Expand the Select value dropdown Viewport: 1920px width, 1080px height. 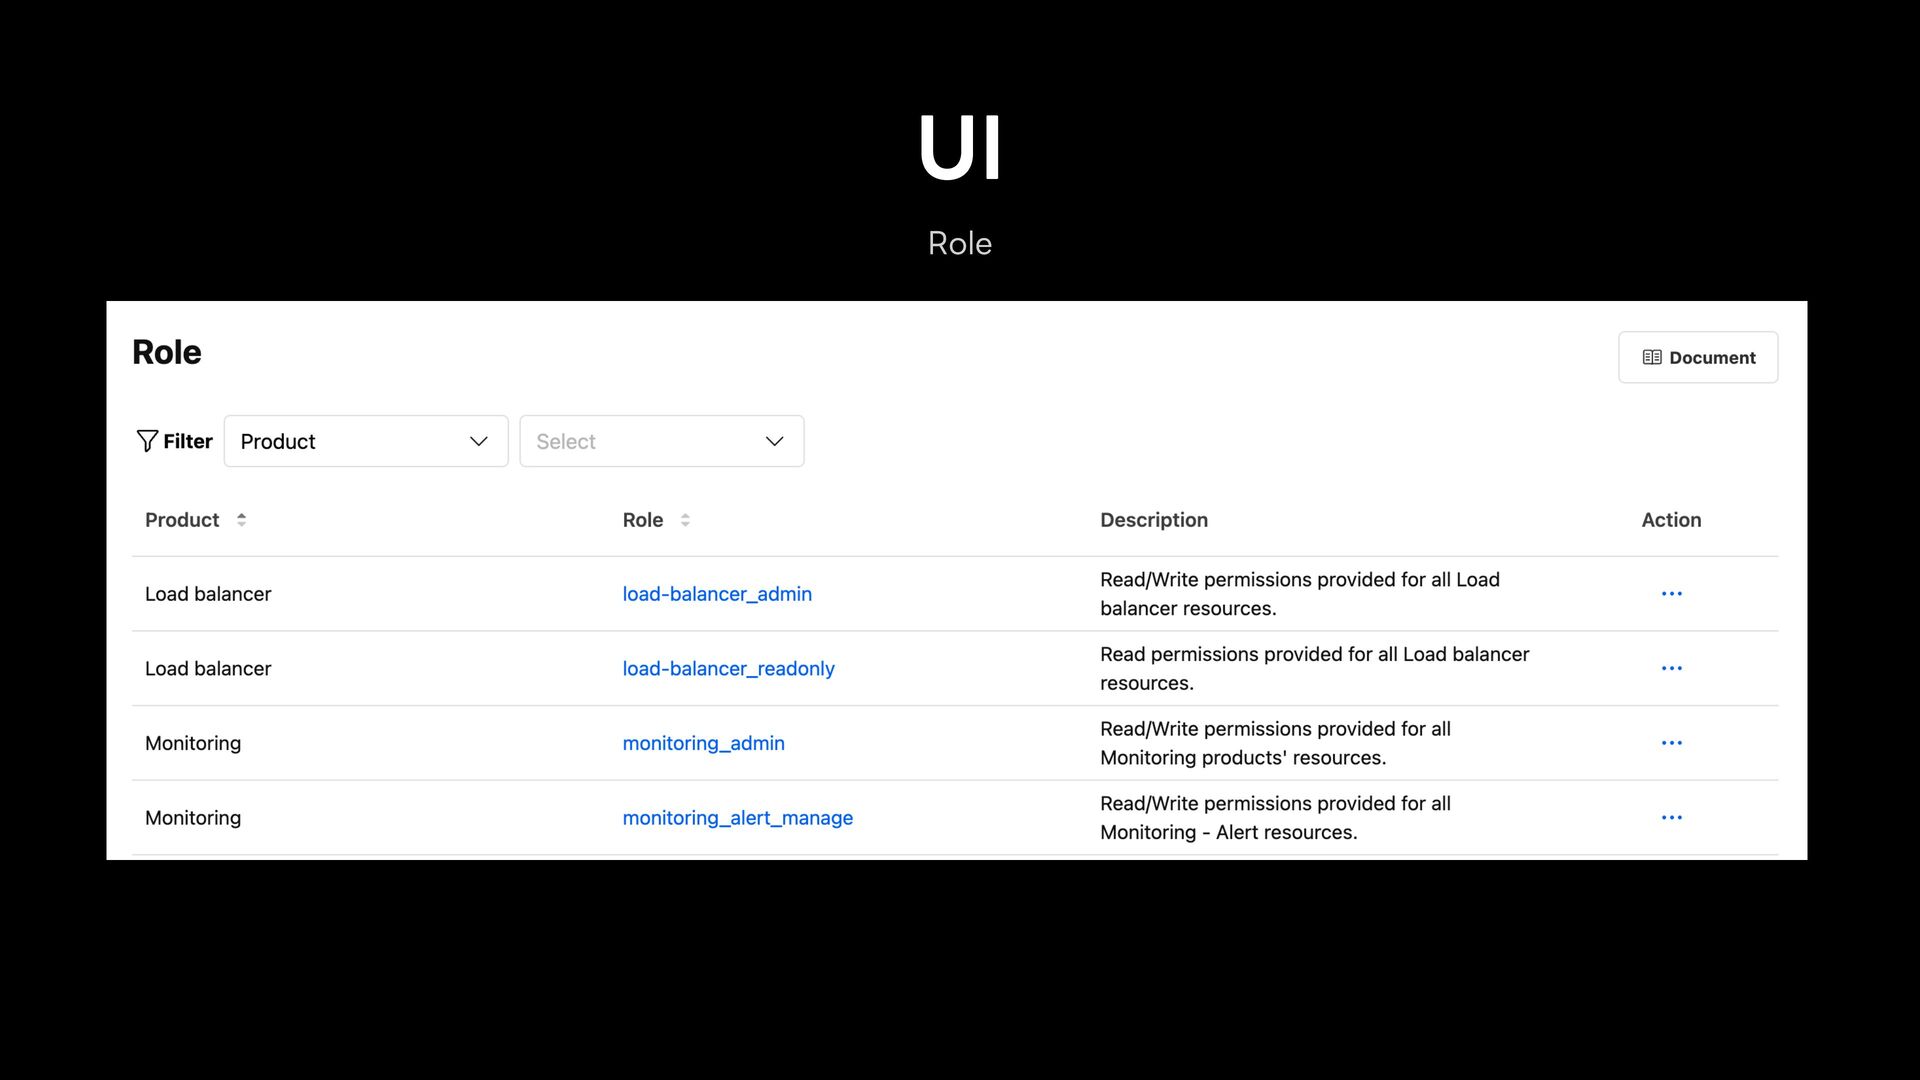pyautogui.click(x=661, y=441)
